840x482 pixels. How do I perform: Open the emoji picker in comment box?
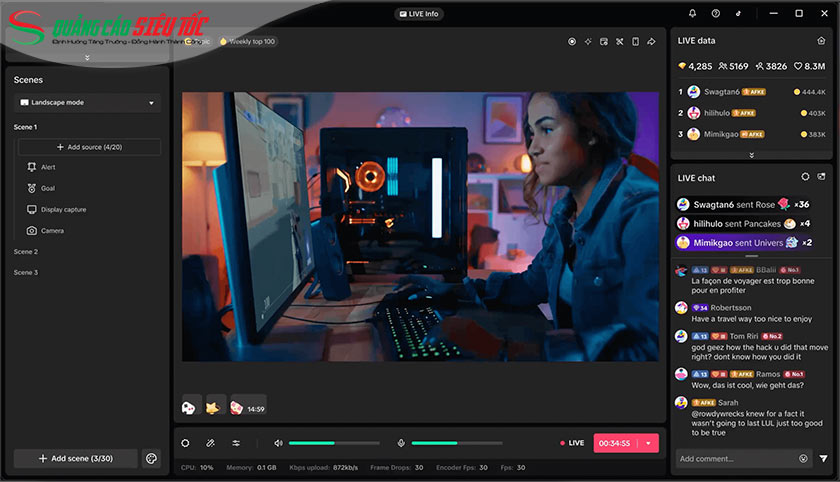(x=803, y=458)
